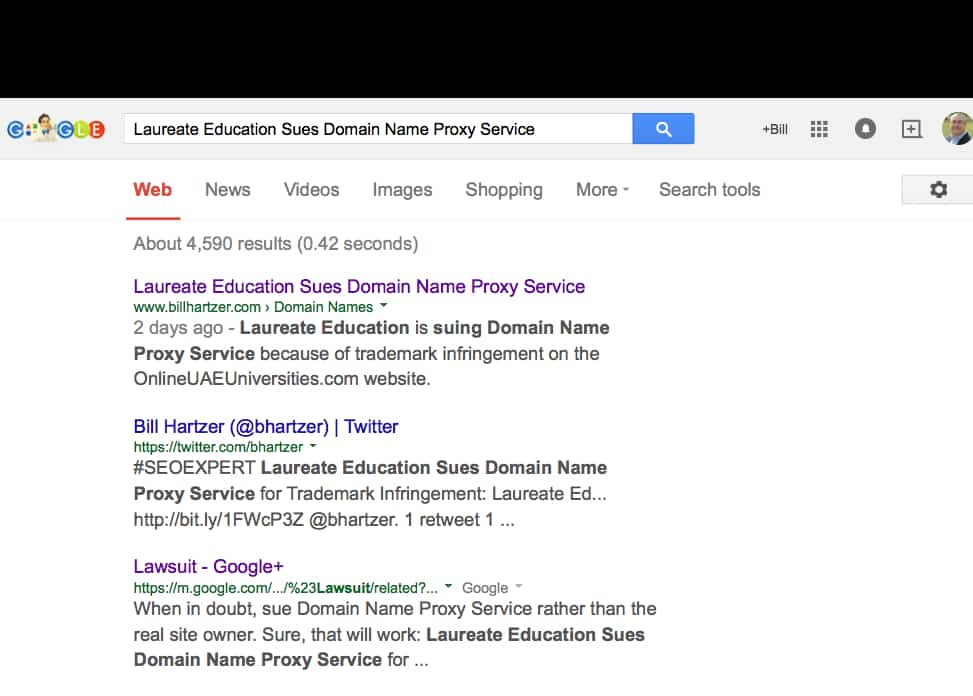The width and height of the screenshot is (973, 696).
Task: Expand m.google.com URL dropdown arrow
Action: point(449,586)
